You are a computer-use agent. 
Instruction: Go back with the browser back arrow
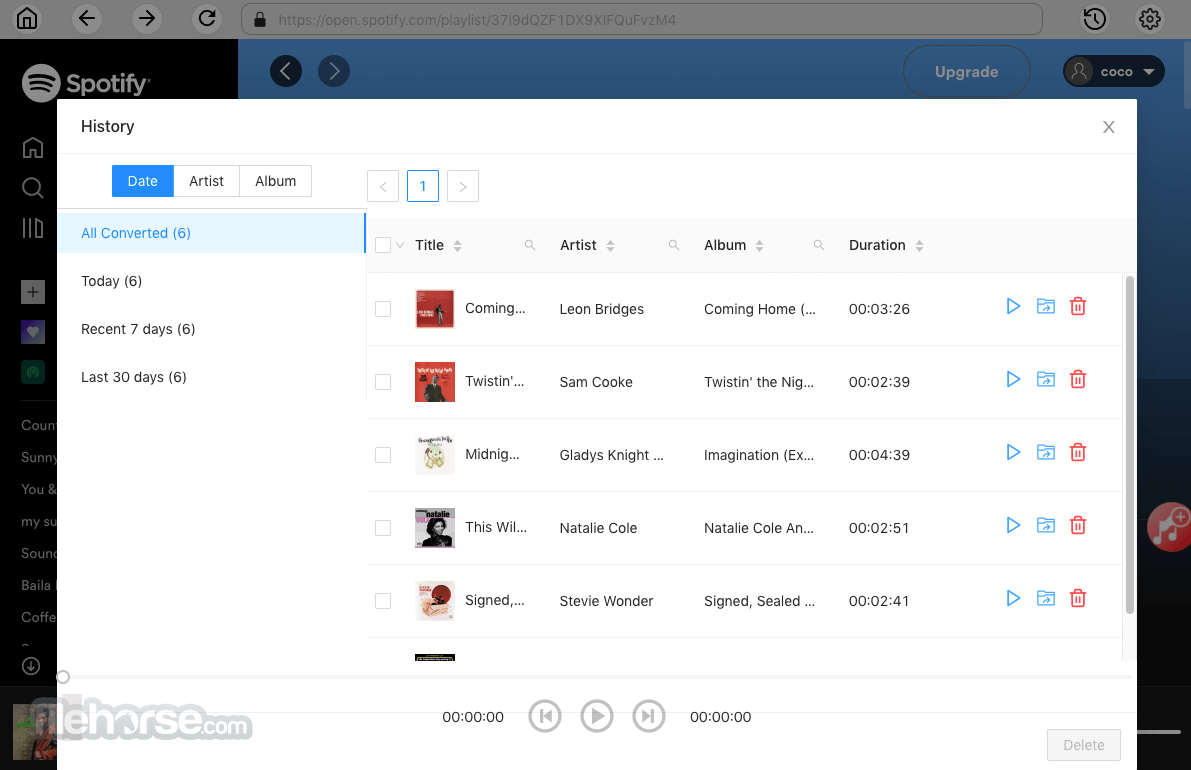click(x=87, y=18)
